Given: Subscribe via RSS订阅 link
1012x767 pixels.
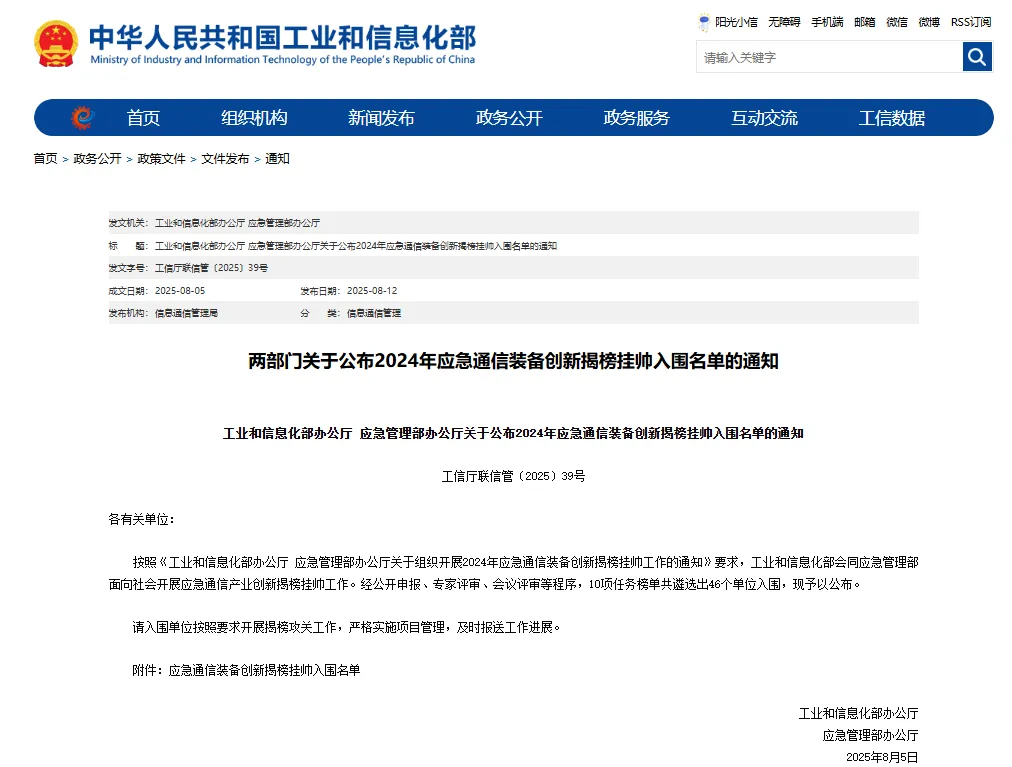Looking at the screenshot, I should pos(970,21).
